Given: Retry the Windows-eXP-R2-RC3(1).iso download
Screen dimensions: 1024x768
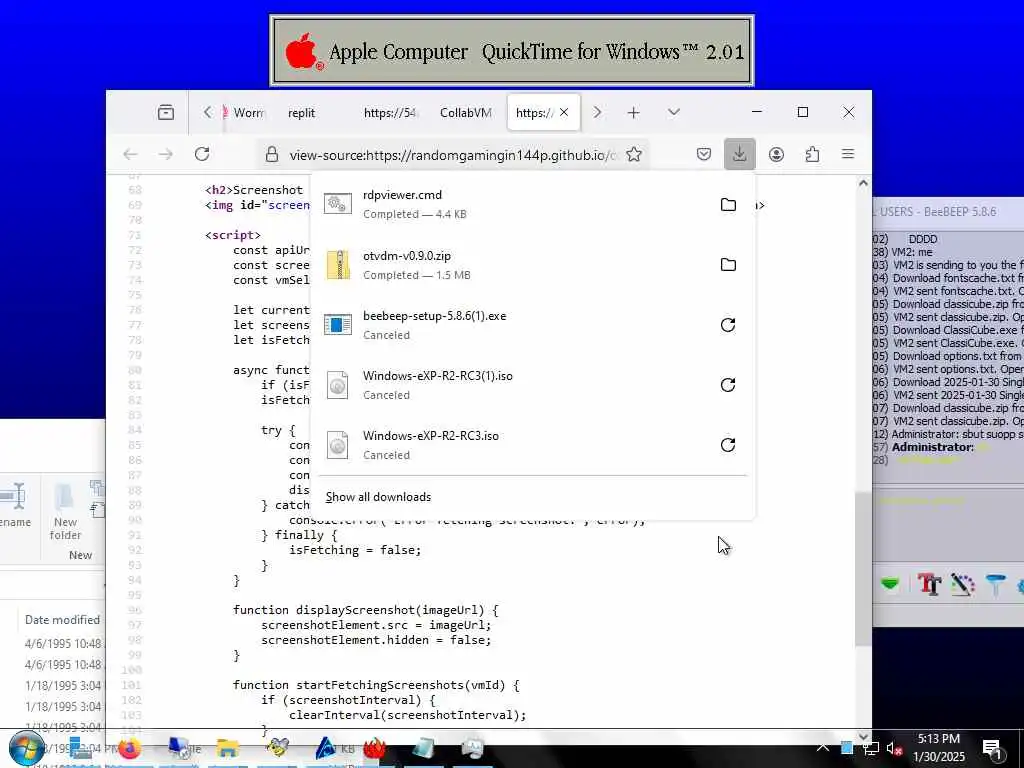Looking at the screenshot, I should point(728,385).
